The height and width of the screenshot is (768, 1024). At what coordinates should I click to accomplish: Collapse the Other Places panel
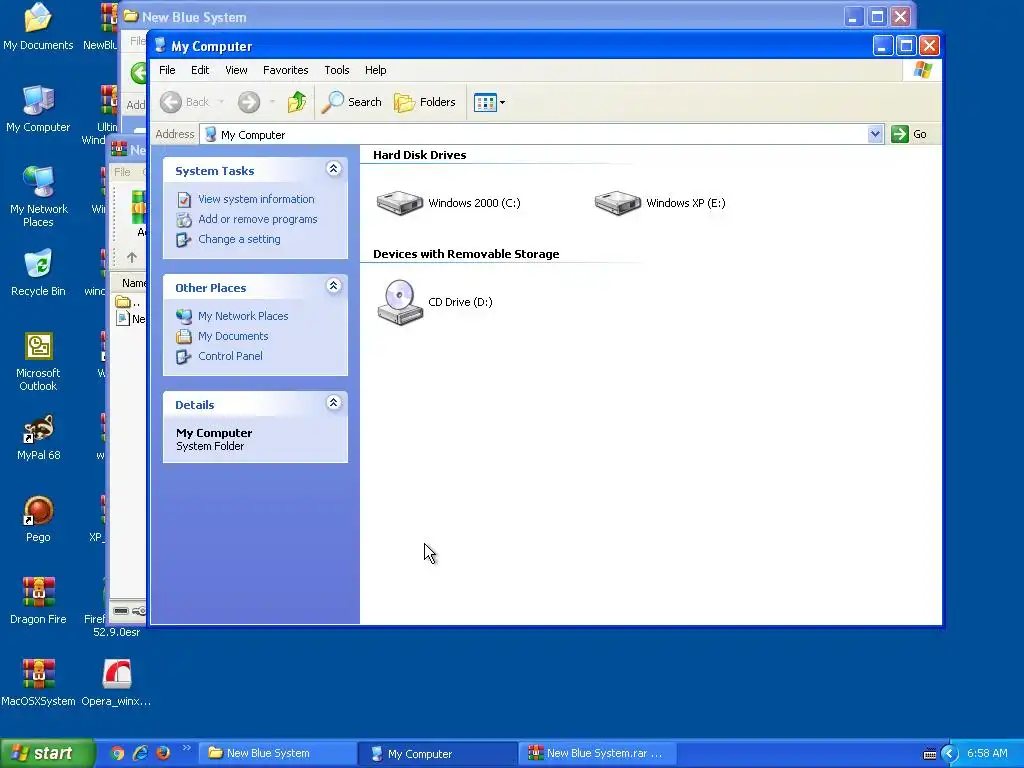[333, 286]
